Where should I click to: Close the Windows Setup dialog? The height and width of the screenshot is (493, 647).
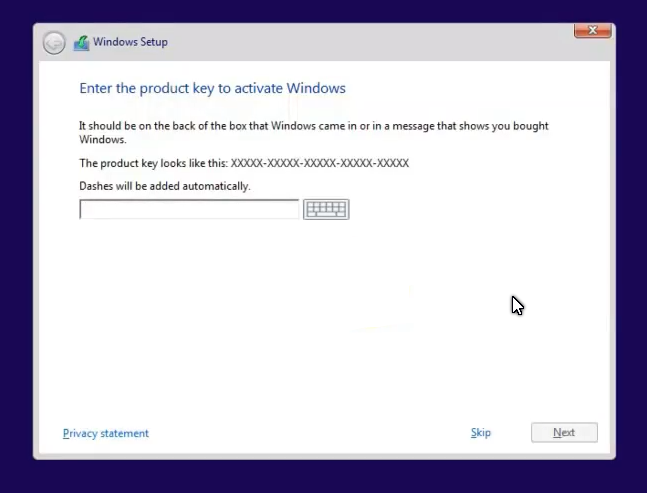point(593,31)
